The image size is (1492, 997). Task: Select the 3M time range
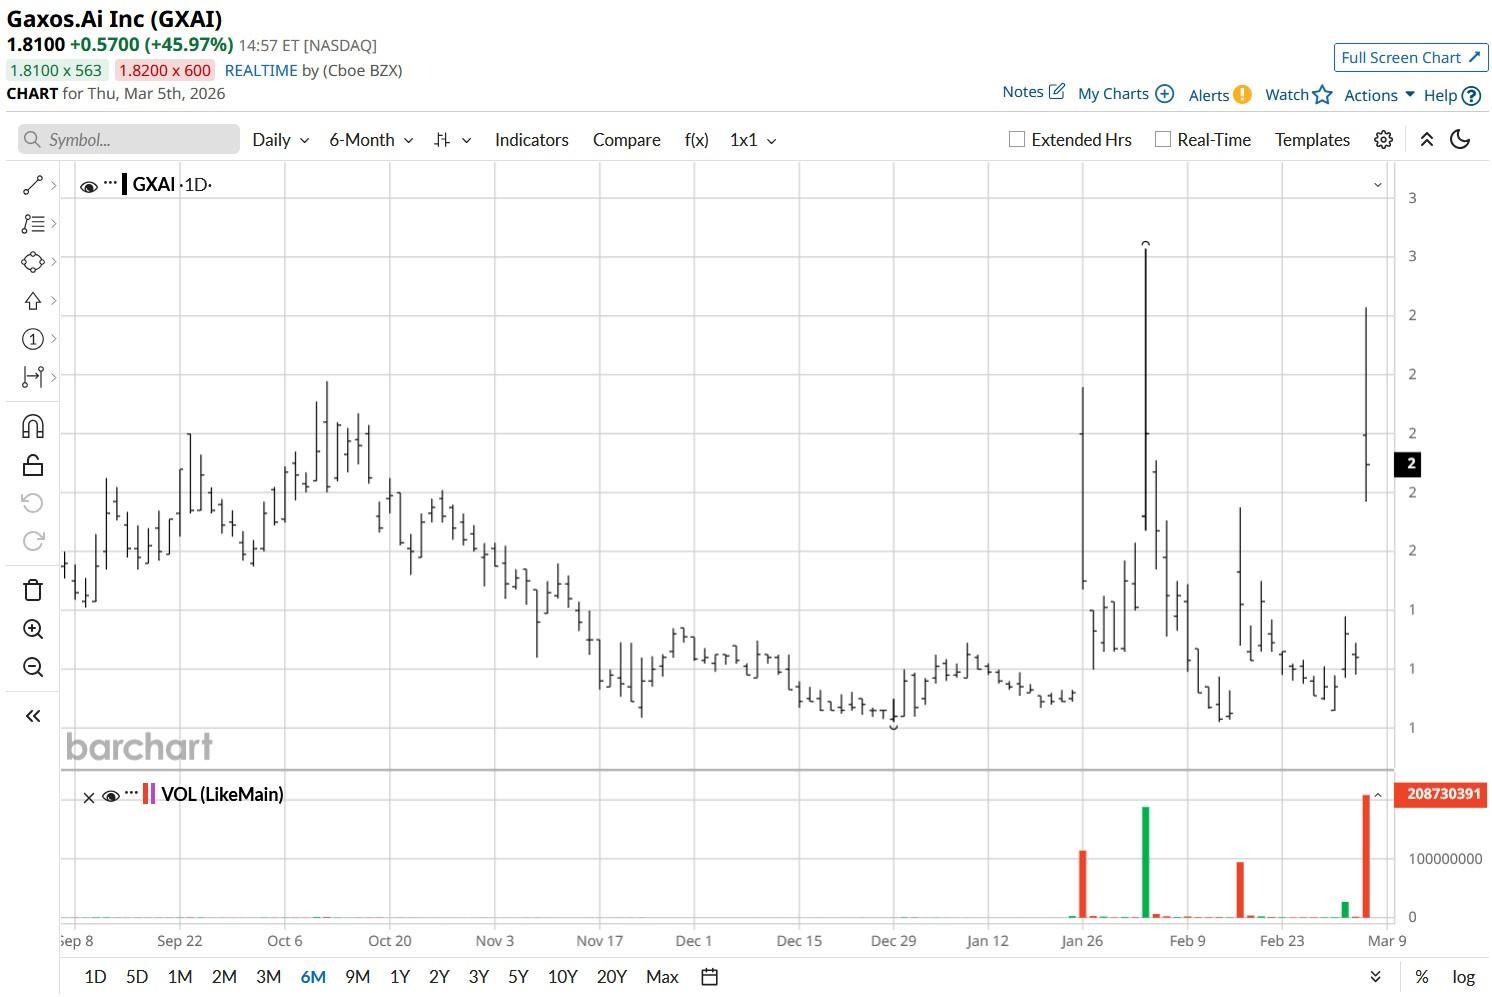pyautogui.click(x=268, y=977)
